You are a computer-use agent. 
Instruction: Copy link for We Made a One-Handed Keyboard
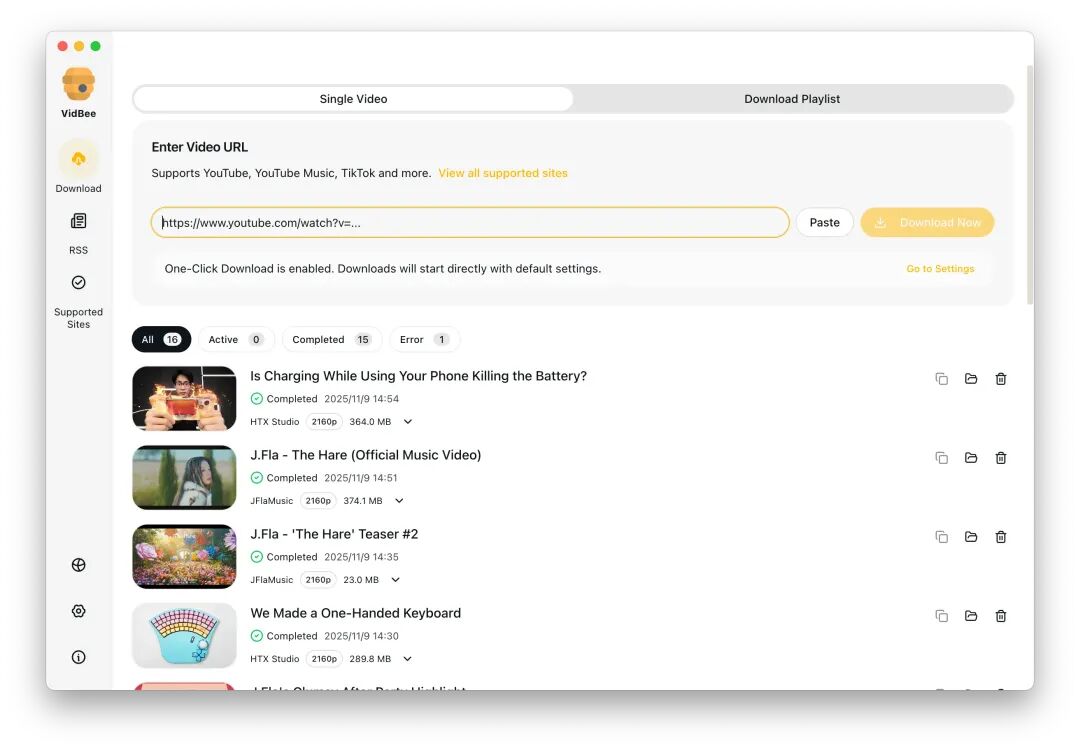[942, 616]
